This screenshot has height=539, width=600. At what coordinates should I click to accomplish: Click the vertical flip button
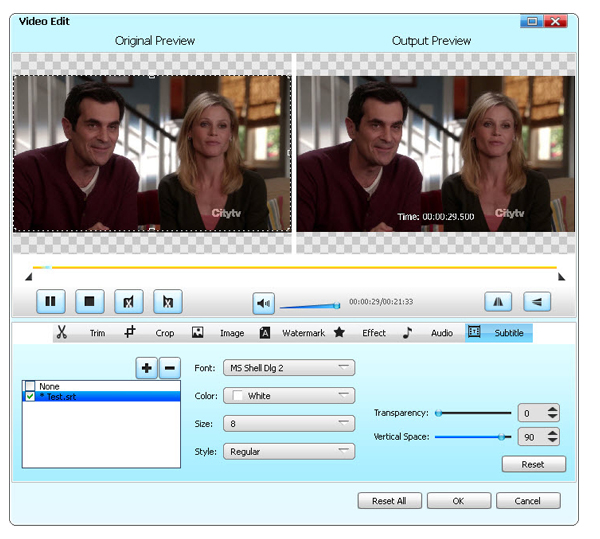coord(537,302)
